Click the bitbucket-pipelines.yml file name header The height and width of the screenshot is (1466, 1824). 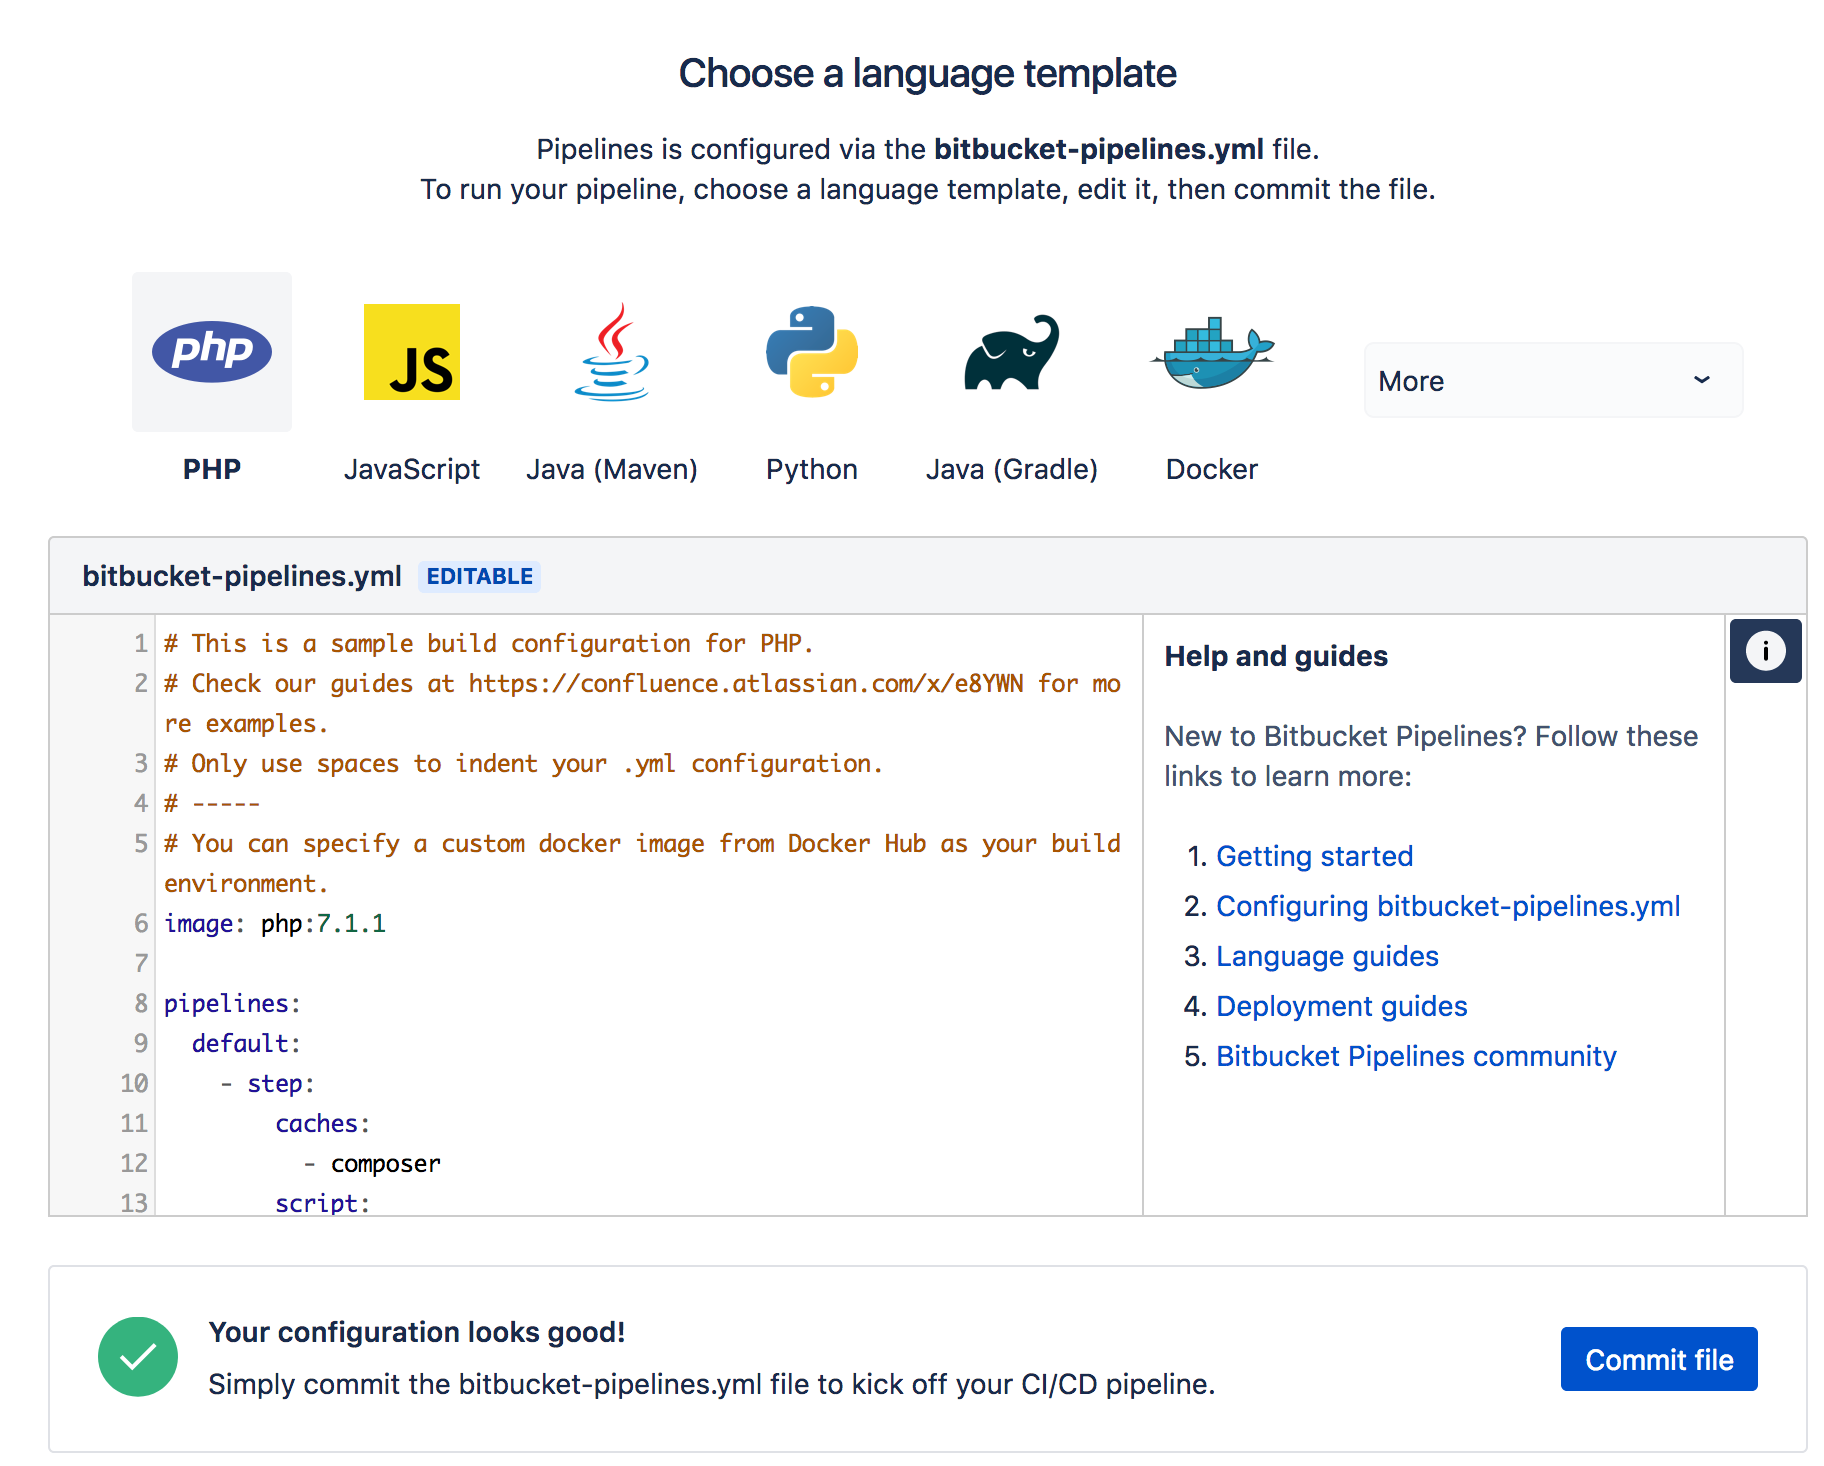242,576
